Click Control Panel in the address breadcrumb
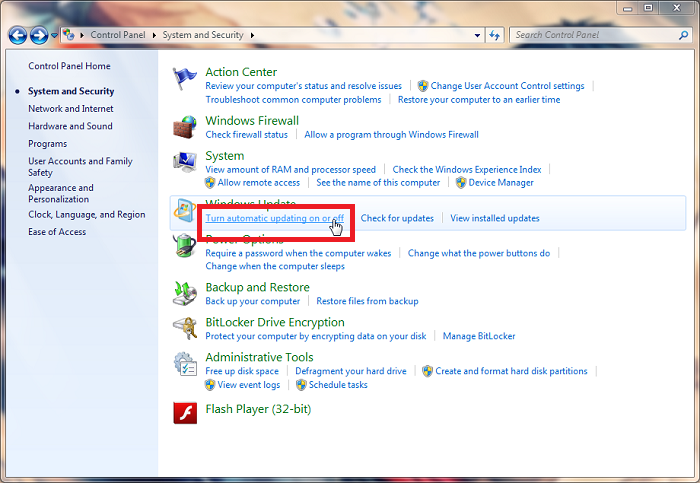Image resolution: width=700 pixels, height=483 pixels. tap(118, 35)
